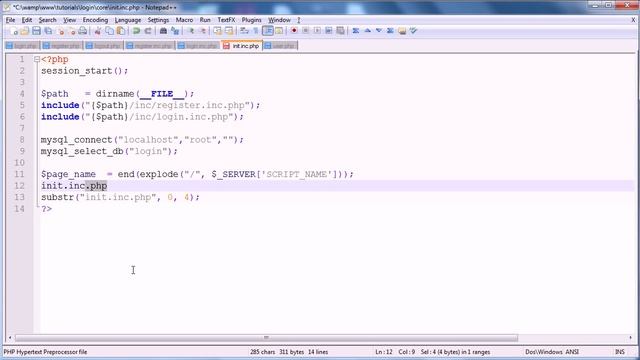640x360 pixels.
Task: Open the Encoding menu
Action: 95,20
